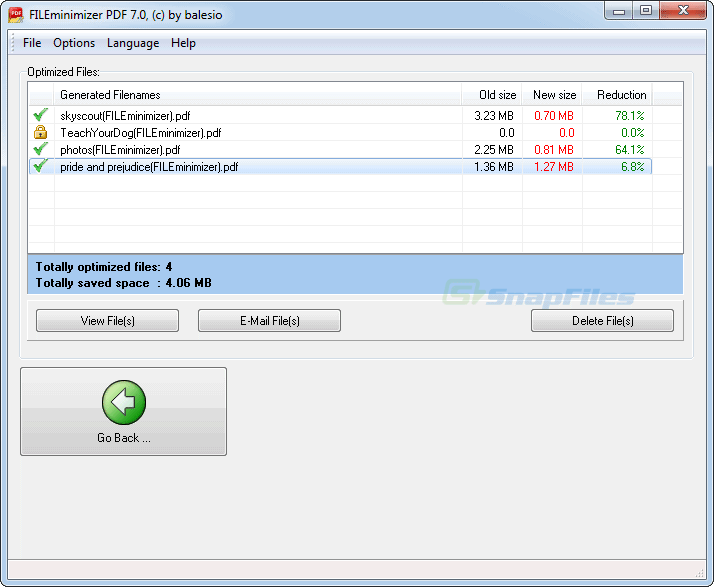Click the 64.1% reduction value
The image size is (714, 587).
pyautogui.click(x=629, y=150)
